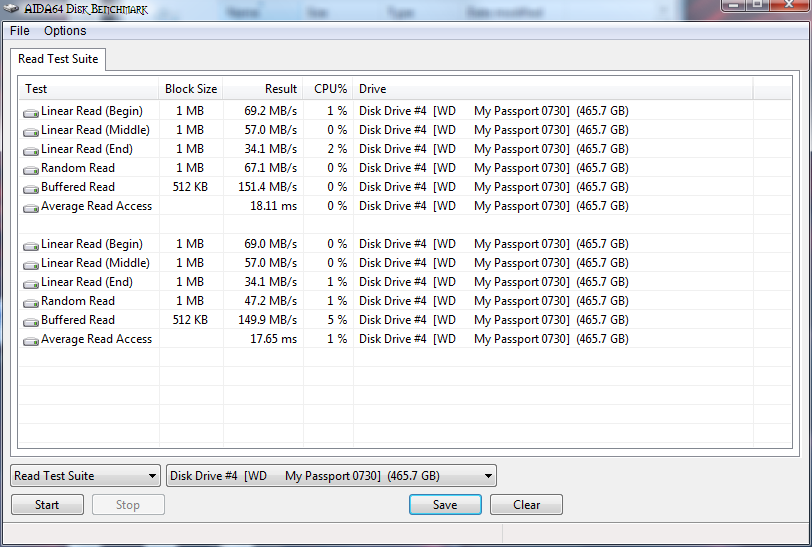
Task: Select the 18.11 ms result value
Action: click(273, 206)
